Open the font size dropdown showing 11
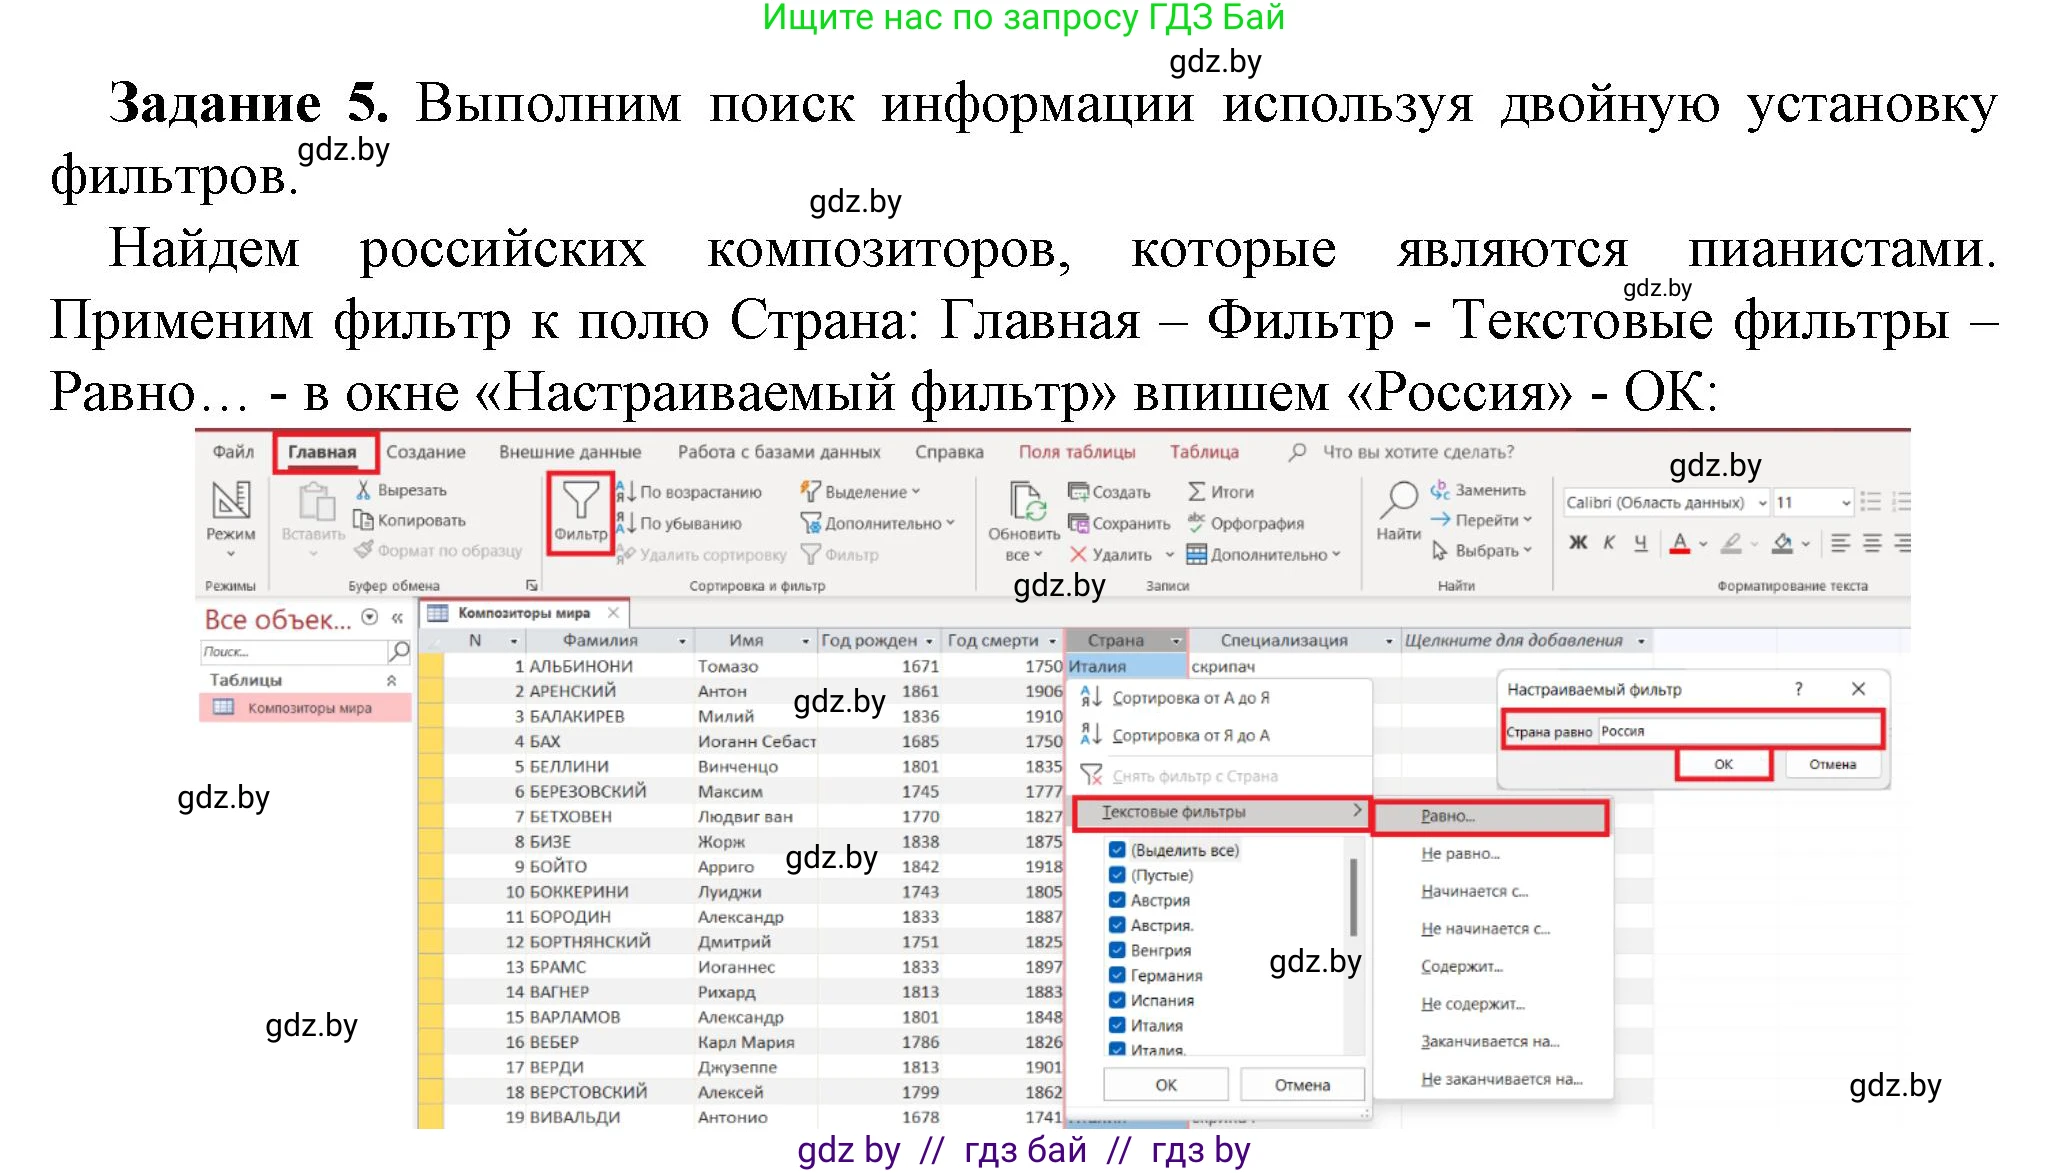Image resolution: width=2050 pixels, height=1173 pixels. point(1848,503)
